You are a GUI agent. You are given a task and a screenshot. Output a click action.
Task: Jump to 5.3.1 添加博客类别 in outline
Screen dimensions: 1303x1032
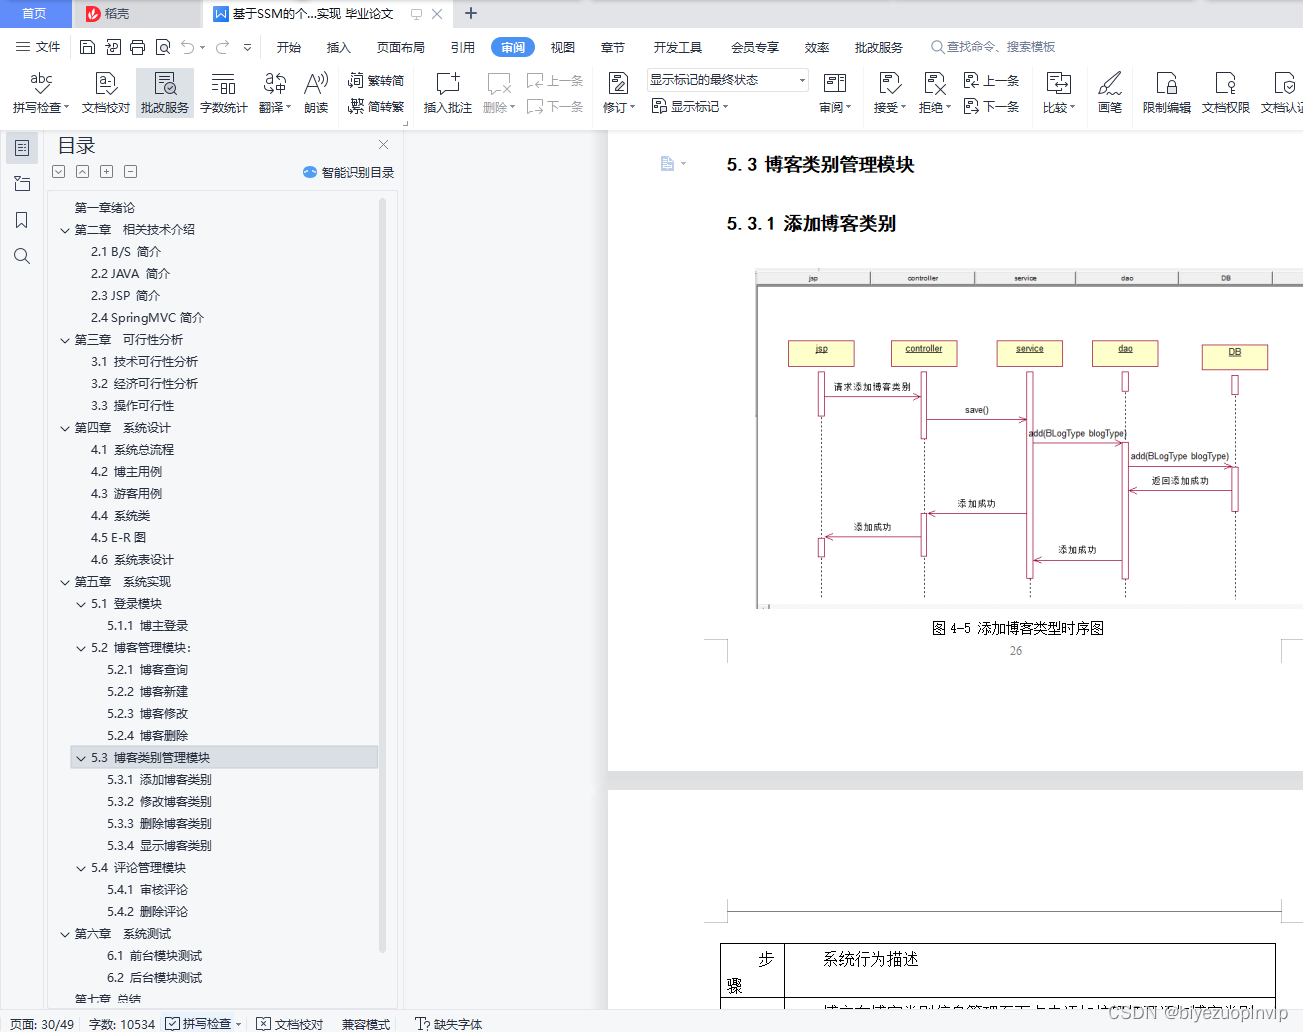click(x=159, y=780)
